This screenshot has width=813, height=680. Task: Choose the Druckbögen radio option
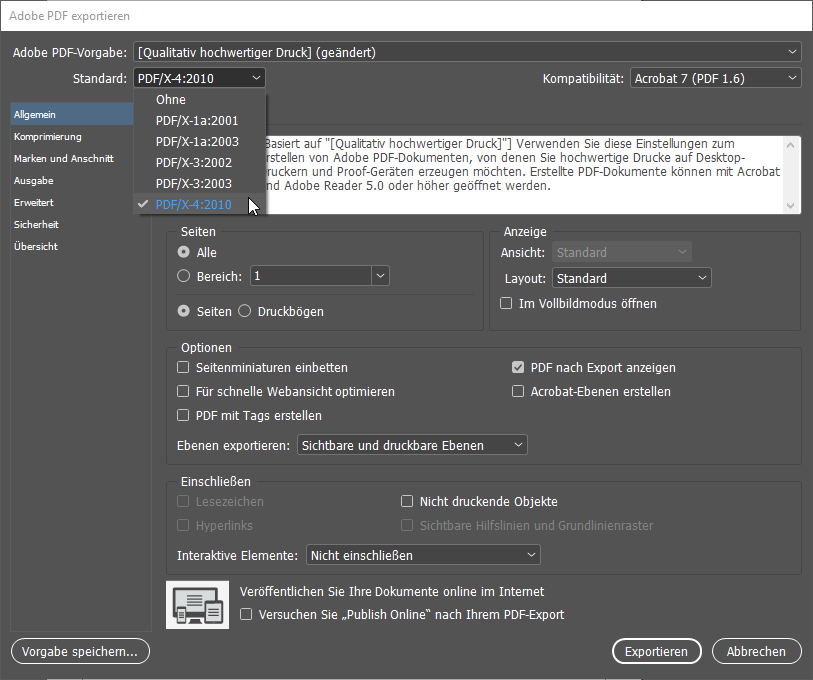tap(245, 312)
